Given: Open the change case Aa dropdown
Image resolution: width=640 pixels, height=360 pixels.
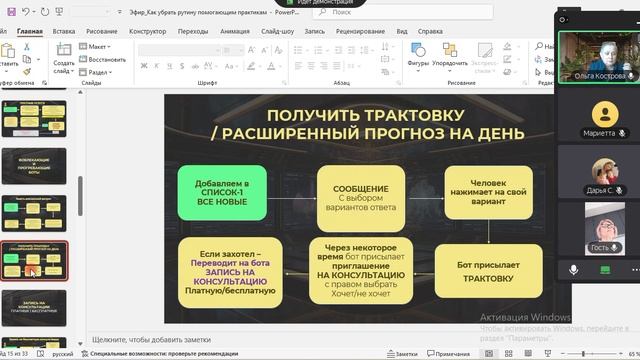Looking at the screenshot, I should click(x=231, y=66).
